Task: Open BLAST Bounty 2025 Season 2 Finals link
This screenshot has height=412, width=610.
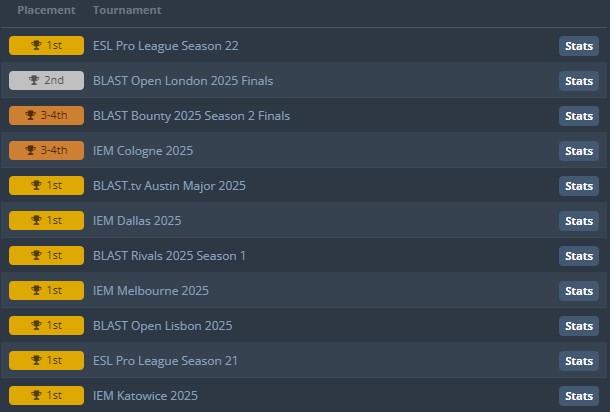Action: point(191,116)
